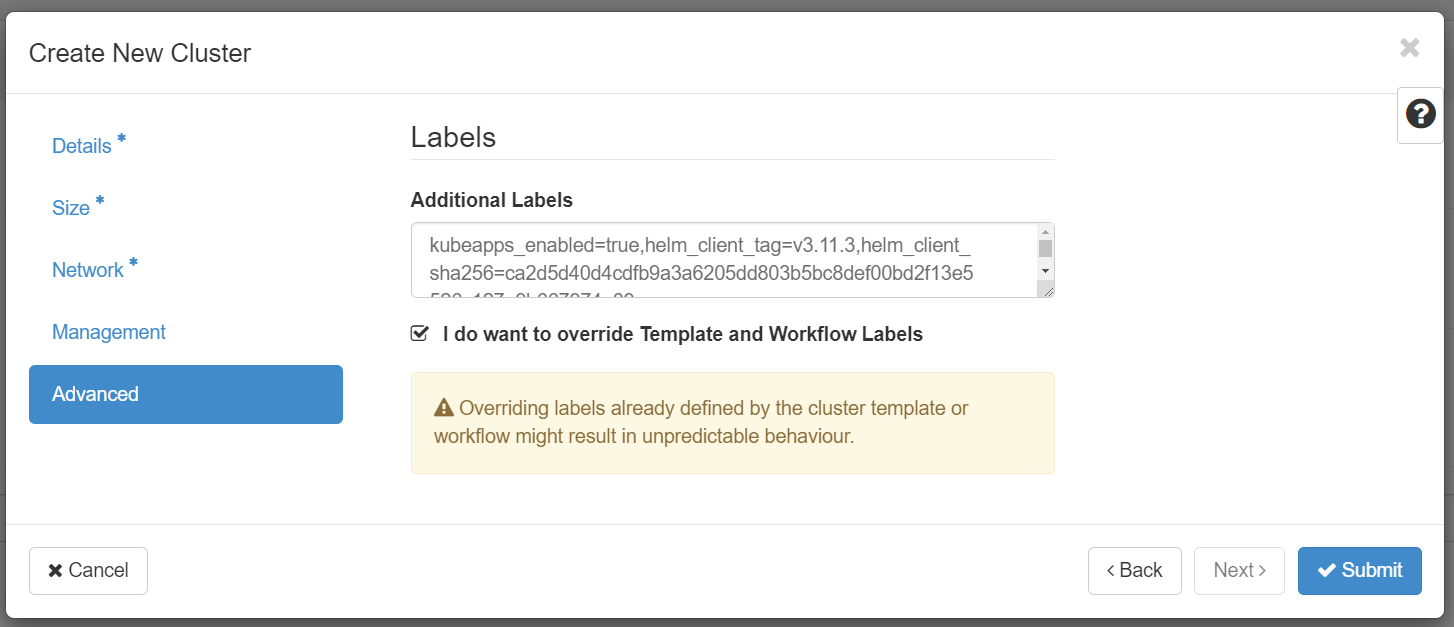
Task: Open the Network step
Action: click(88, 270)
